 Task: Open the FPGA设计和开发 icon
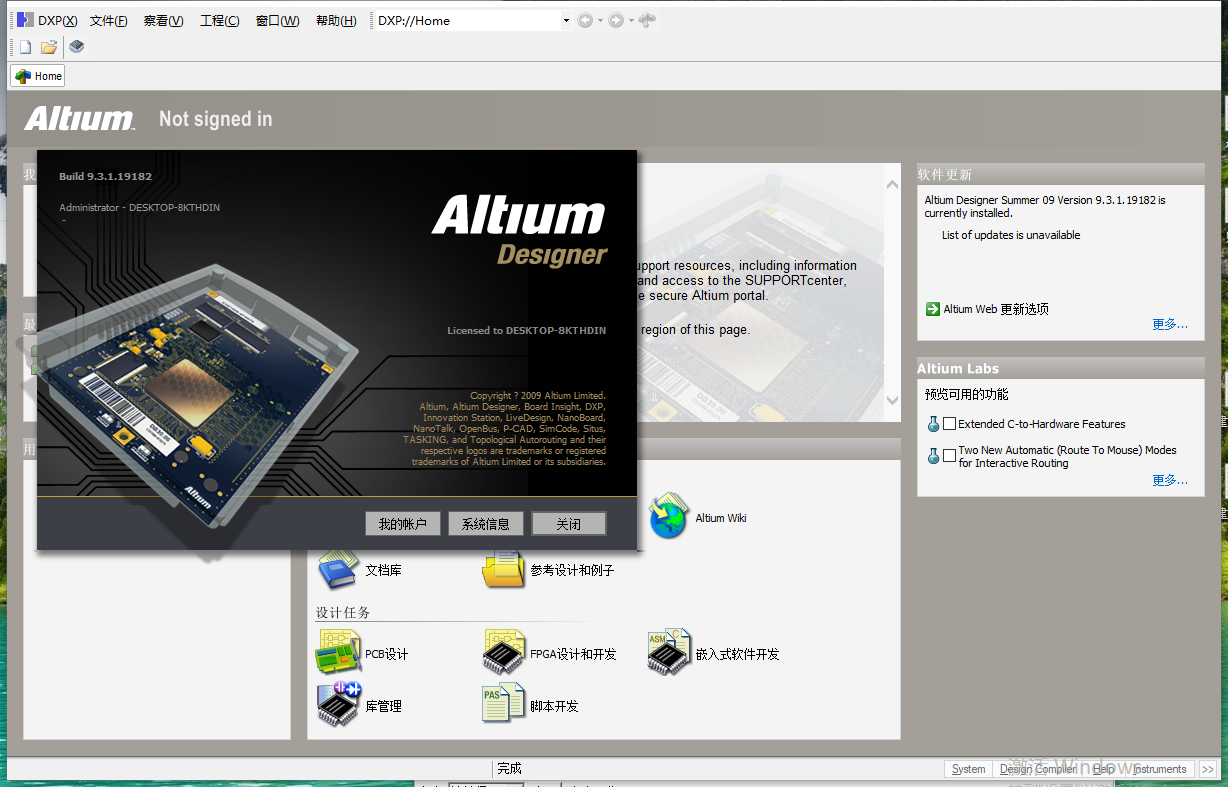pyautogui.click(x=503, y=651)
